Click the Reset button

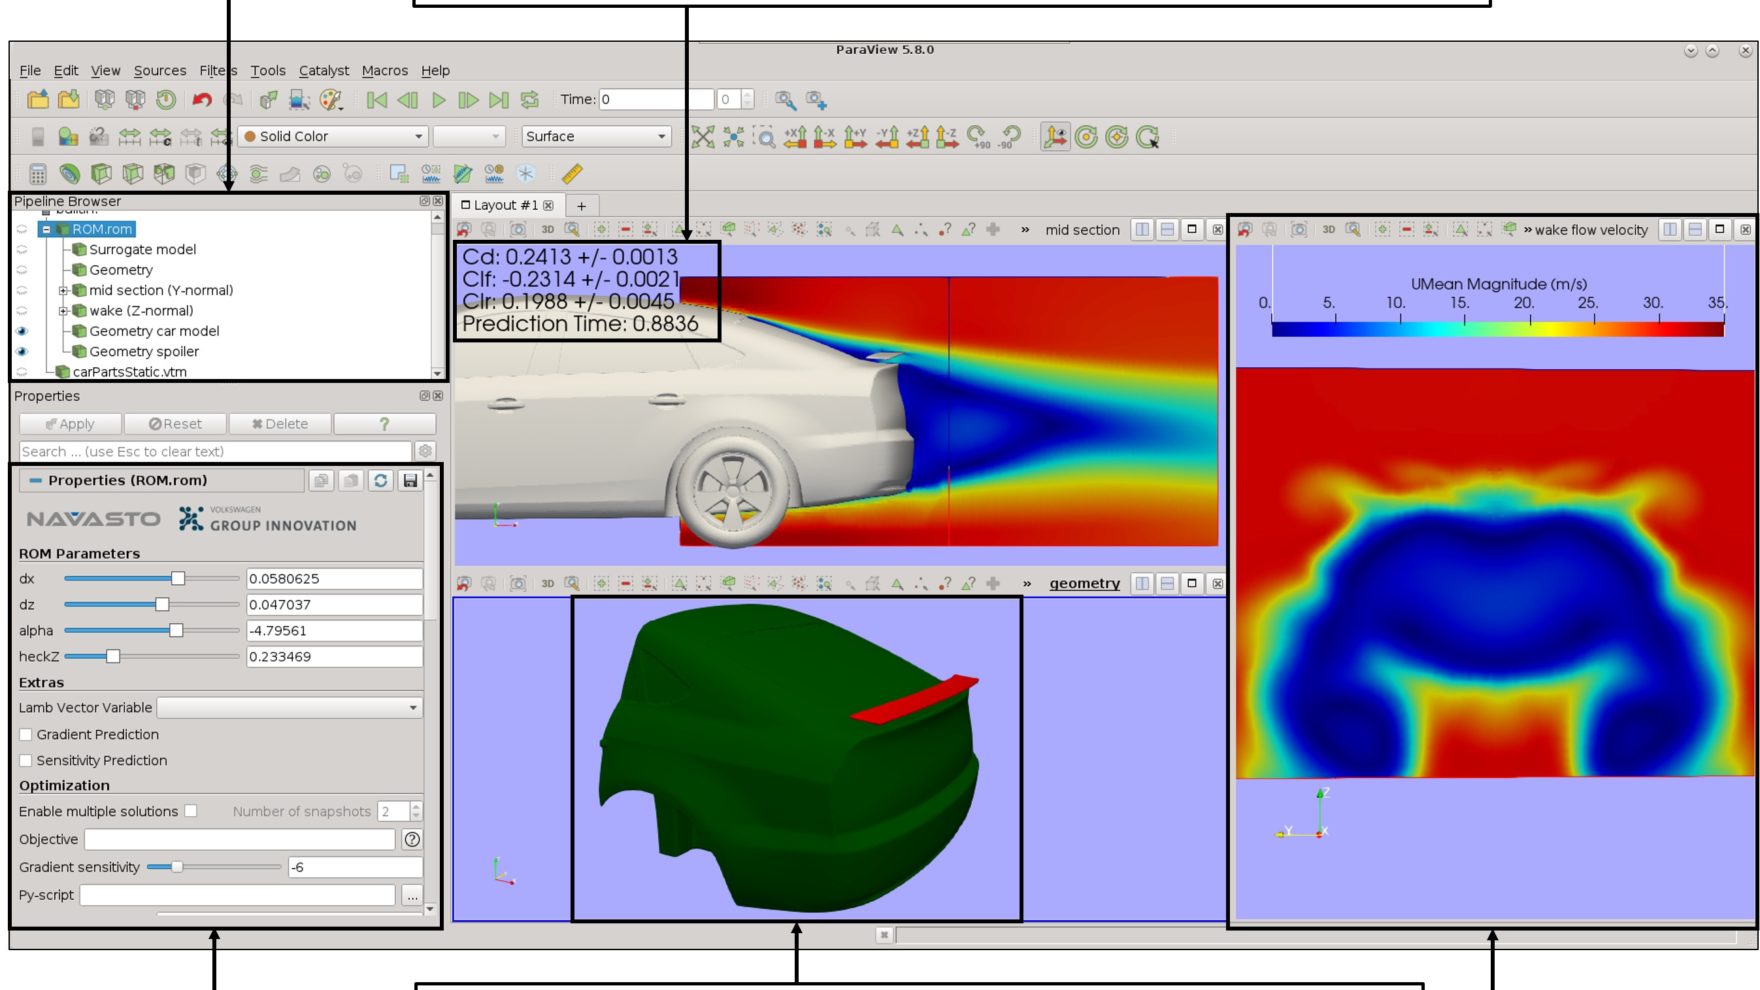point(175,424)
